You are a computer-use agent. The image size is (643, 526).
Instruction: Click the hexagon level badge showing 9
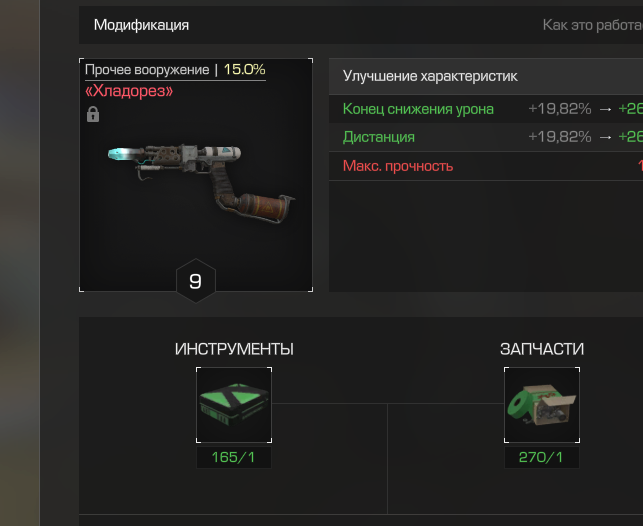[x=196, y=281]
